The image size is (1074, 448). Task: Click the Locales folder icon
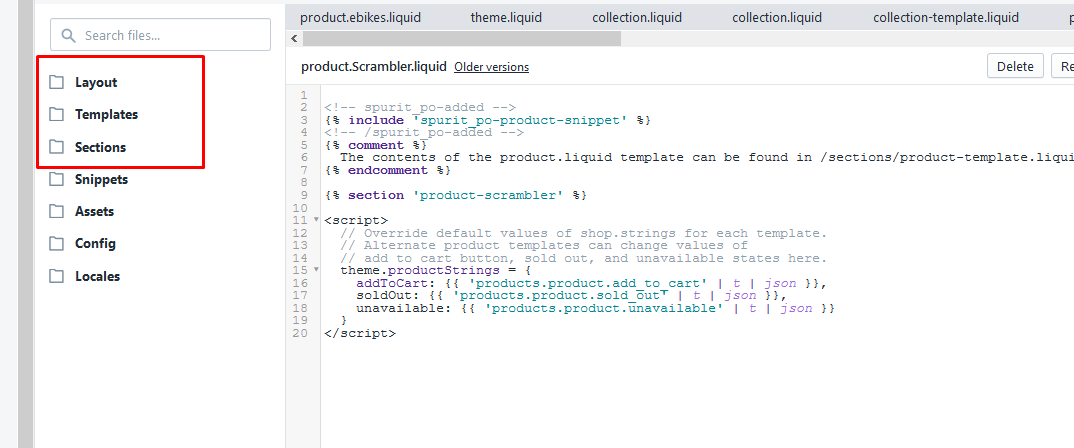(x=56, y=277)
